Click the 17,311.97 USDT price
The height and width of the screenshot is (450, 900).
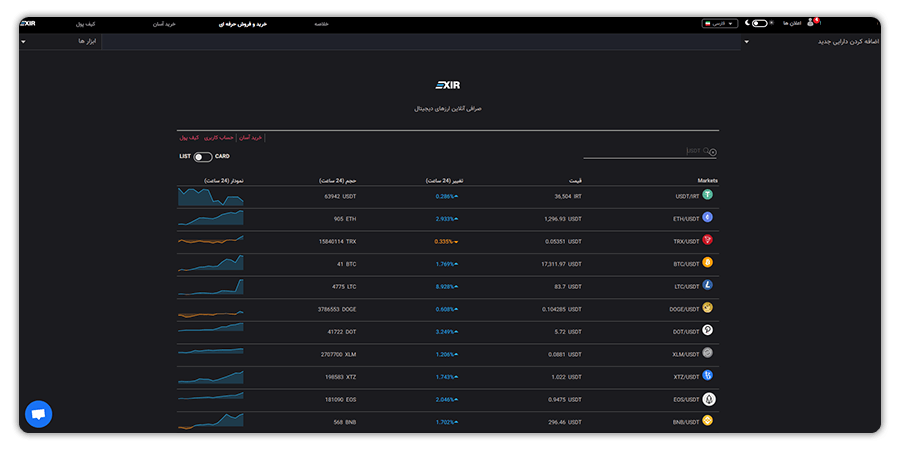click(x=561, y=264)
